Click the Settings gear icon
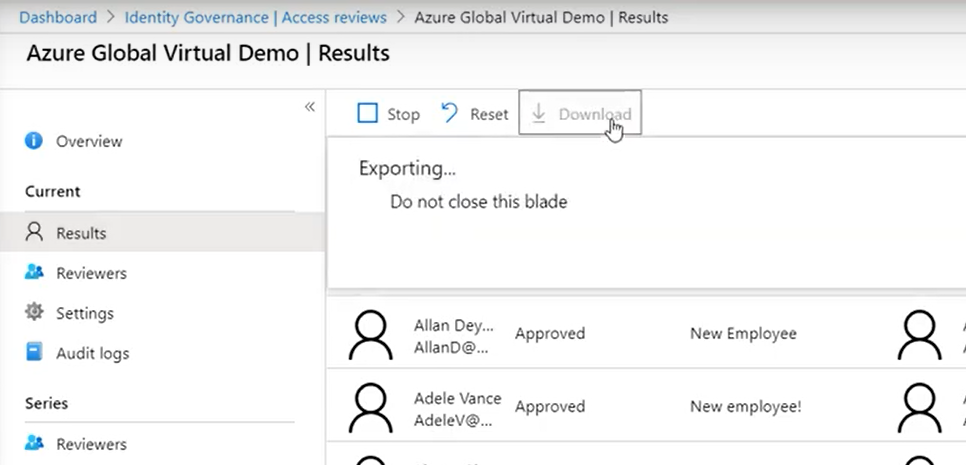Screen dimensions: 966x465 coord(34,312)
